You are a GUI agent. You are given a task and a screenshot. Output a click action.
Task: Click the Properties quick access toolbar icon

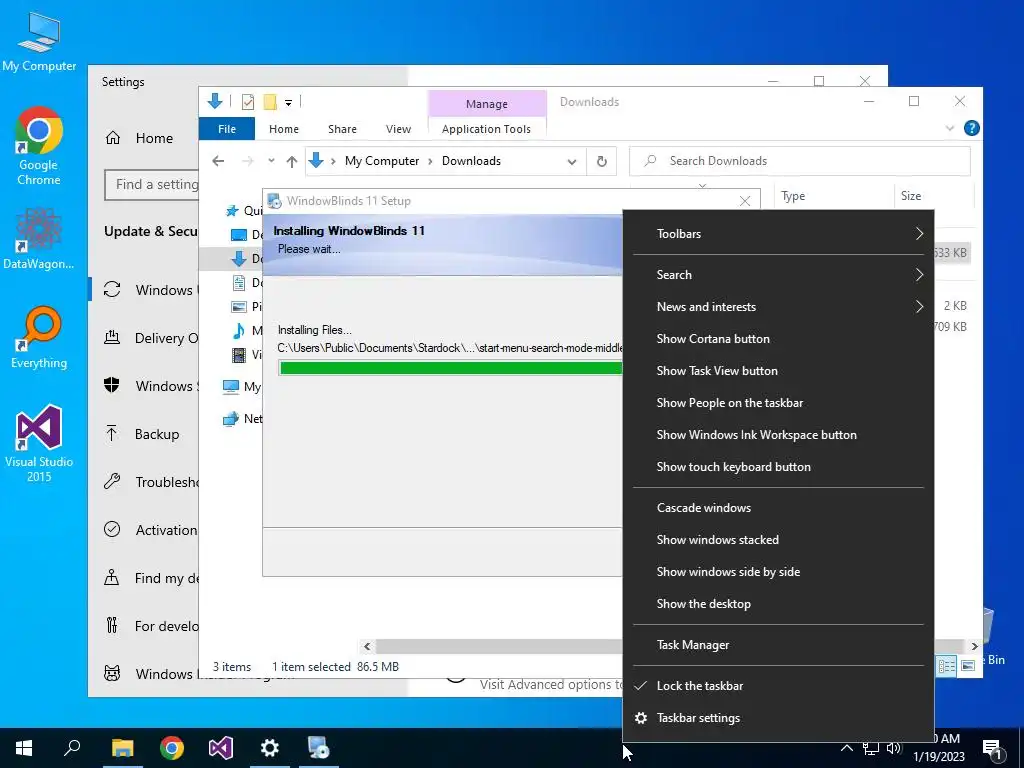pos(248,102)
